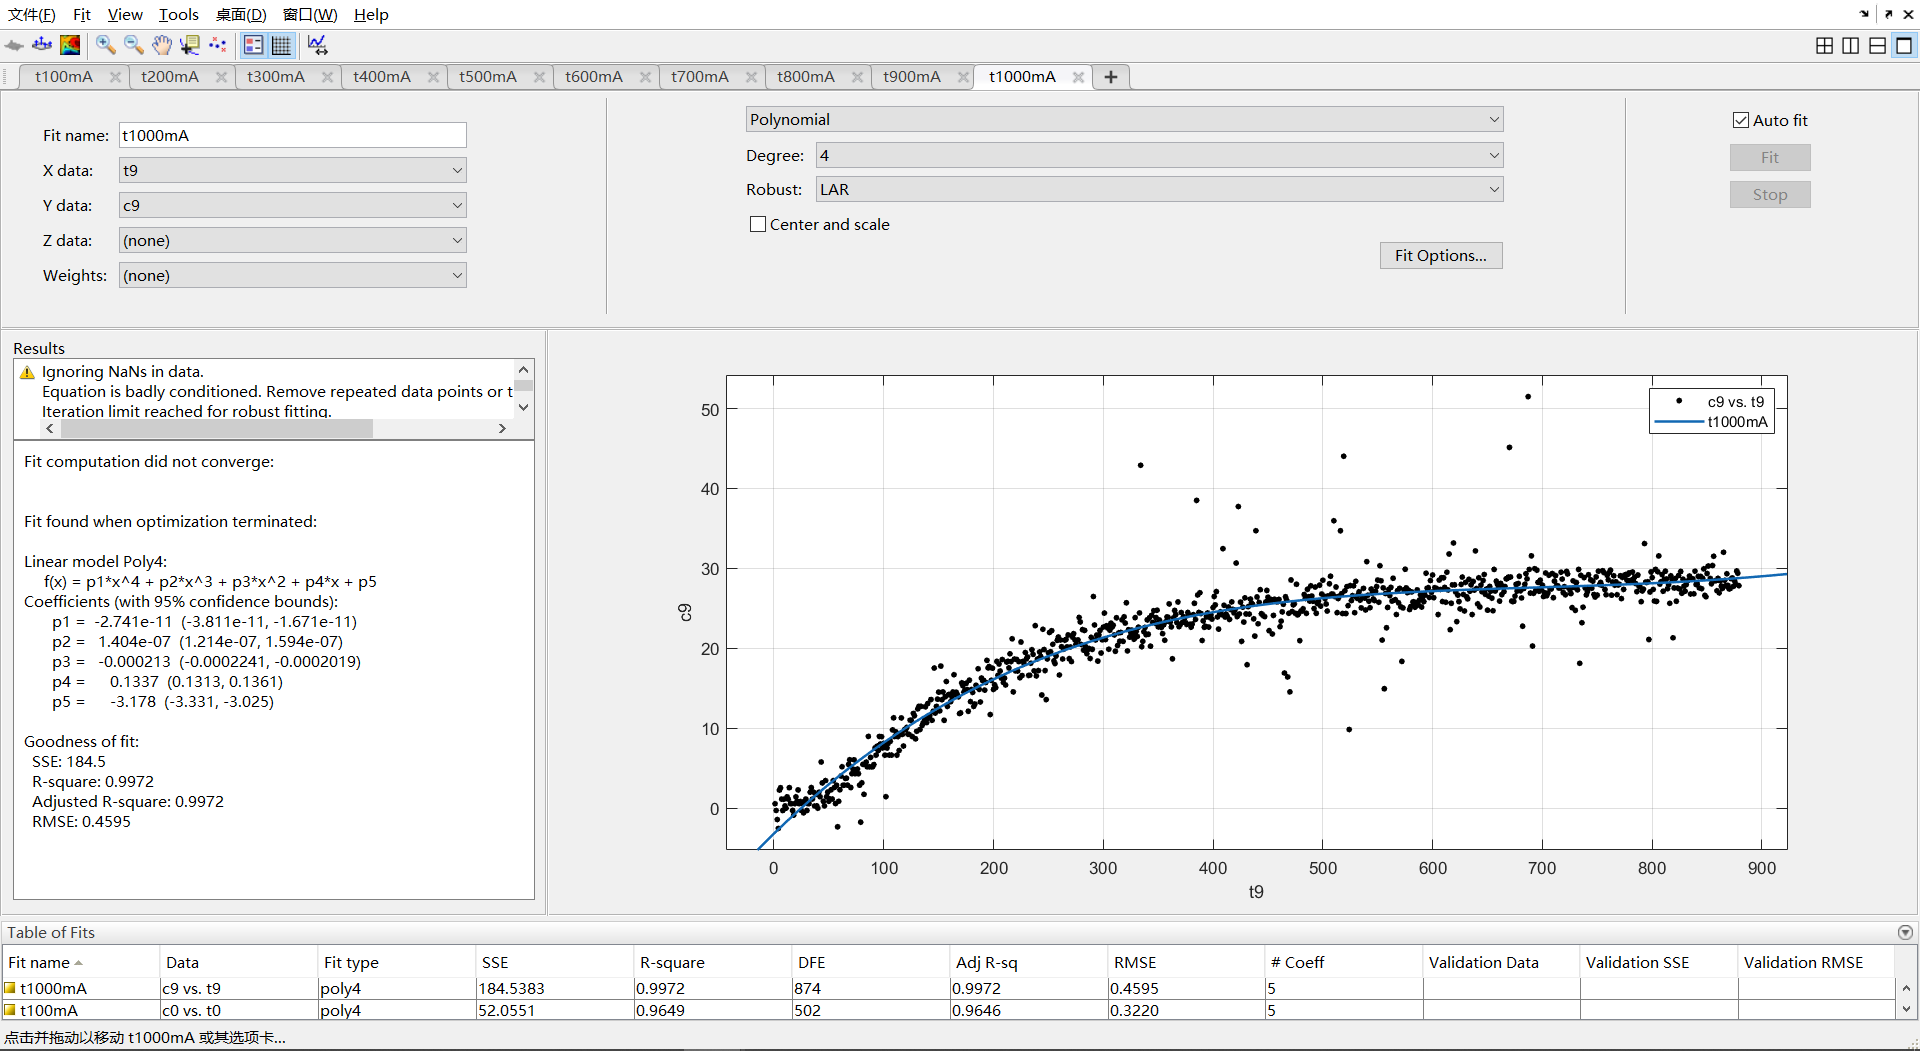Open the Help menu

(371, 14)
